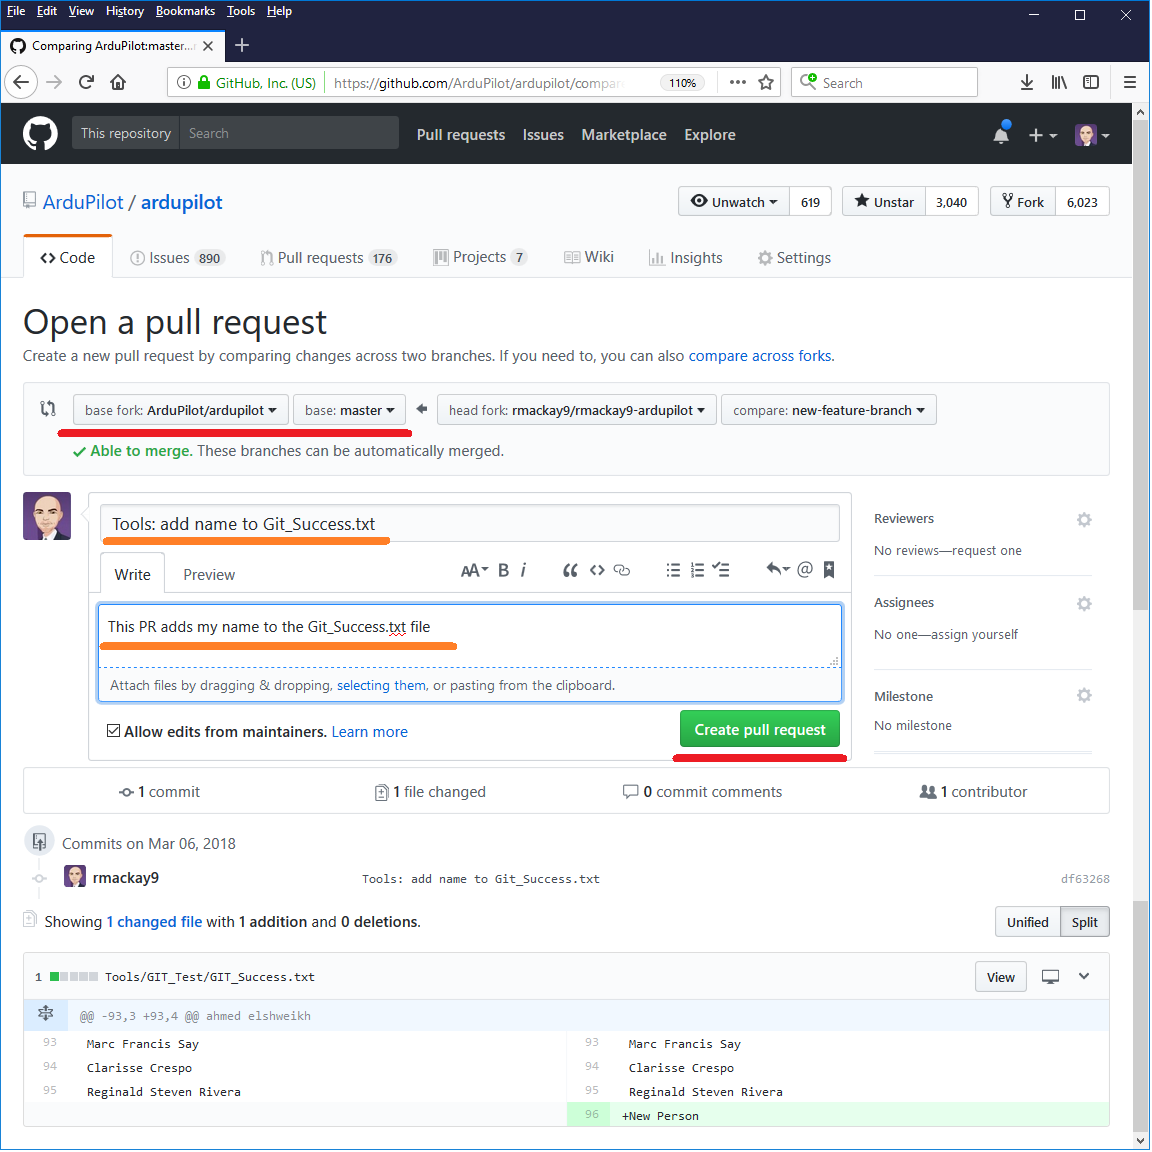This screenshot has width=1152, height=1152.
Task: Add a task list via toolbar icon
Action: point(721,570)
